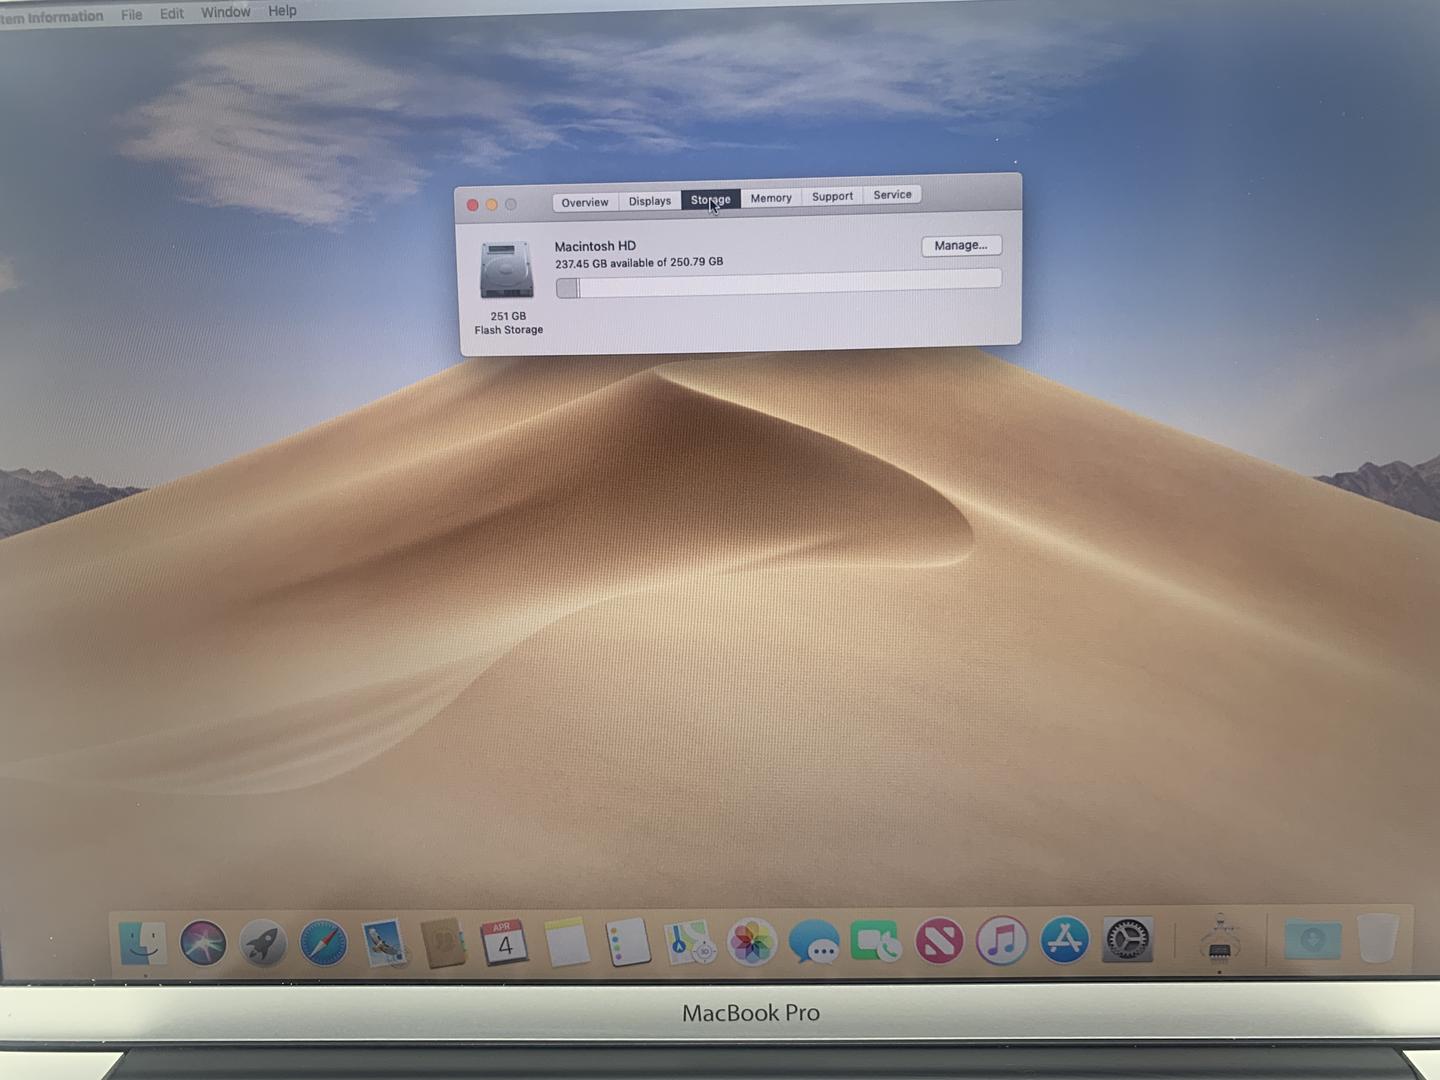Open the Mail stamp icon
Image resolution: width=1440 pixels, height=1080 pixels.
point(384,943)
